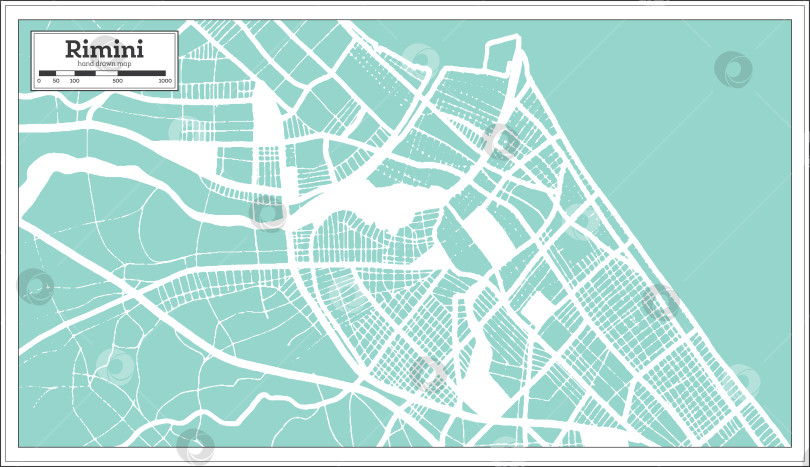810x467 pixels.
Task: Click the "1000" scale label
Action: point(165,80)
